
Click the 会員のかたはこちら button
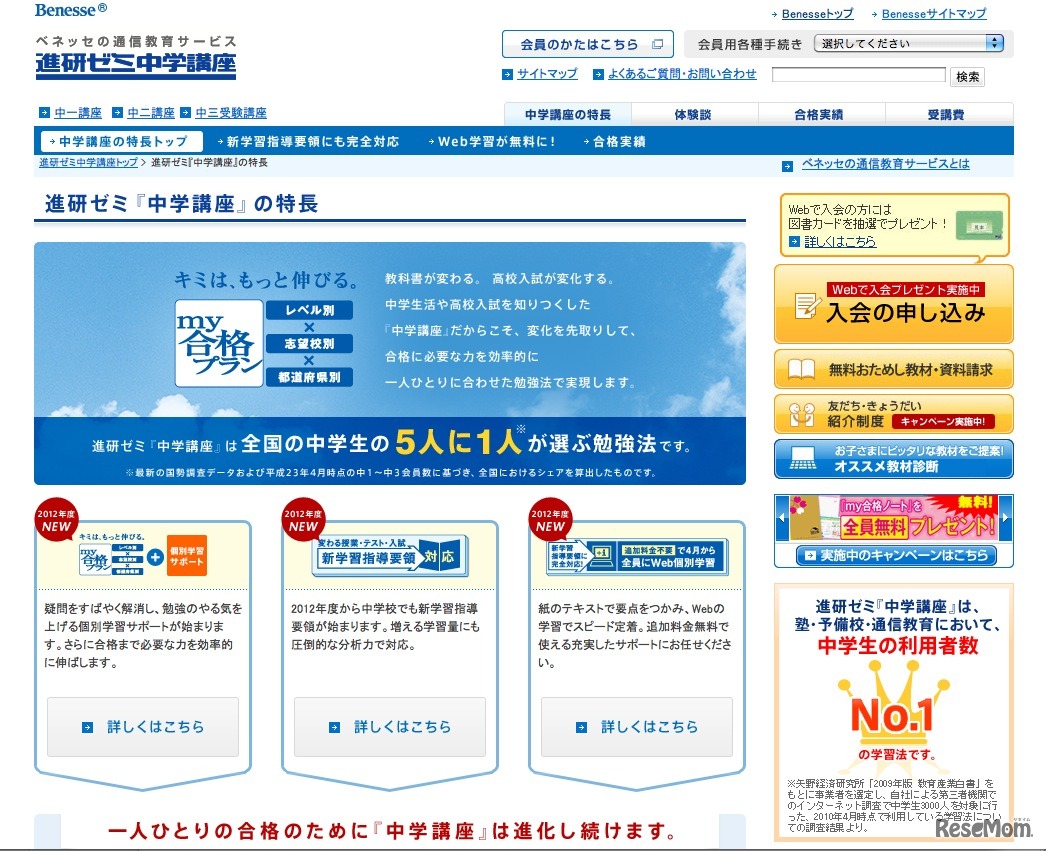587,45
